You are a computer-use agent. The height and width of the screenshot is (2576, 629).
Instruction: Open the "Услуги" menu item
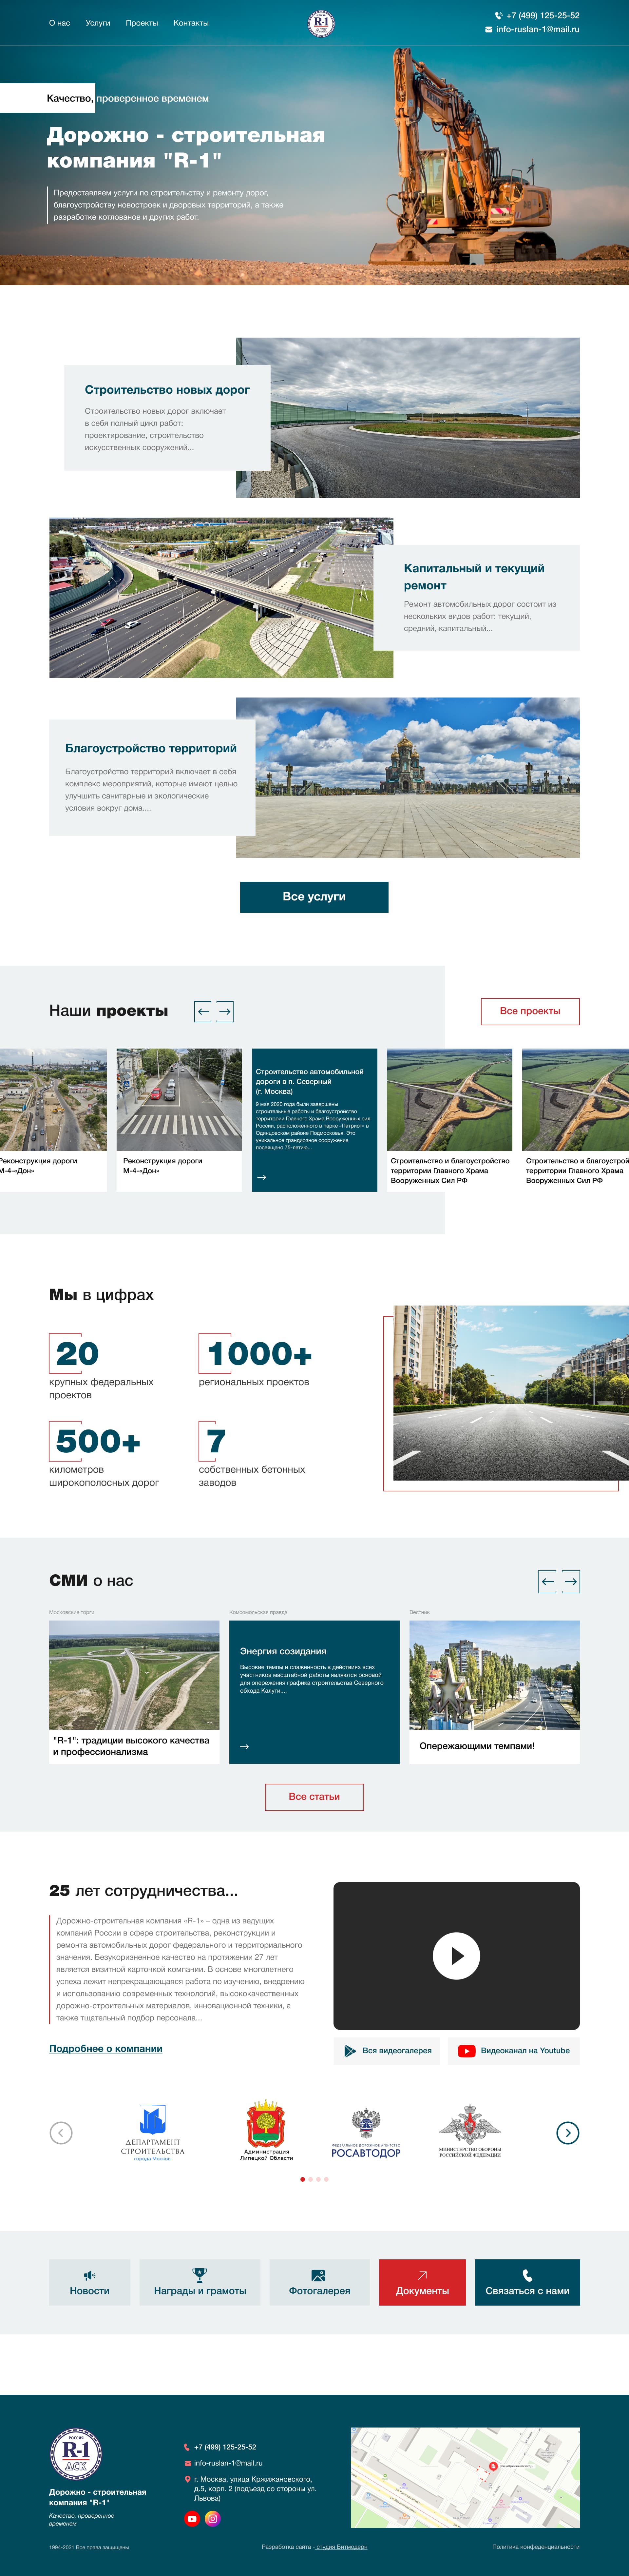(x=98, y=23)
